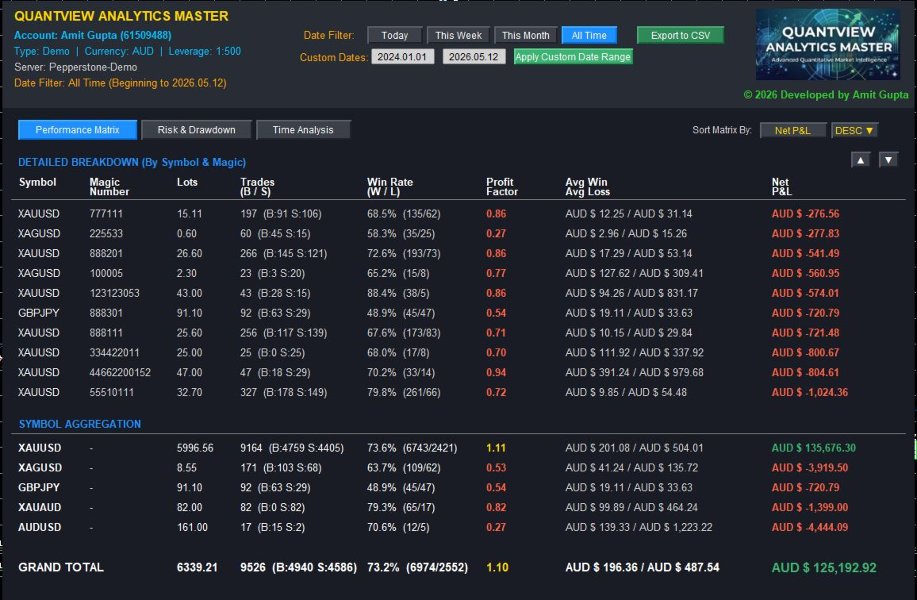Click Export to CSV button
The image size is (917, 600).
tap(680, 36)
